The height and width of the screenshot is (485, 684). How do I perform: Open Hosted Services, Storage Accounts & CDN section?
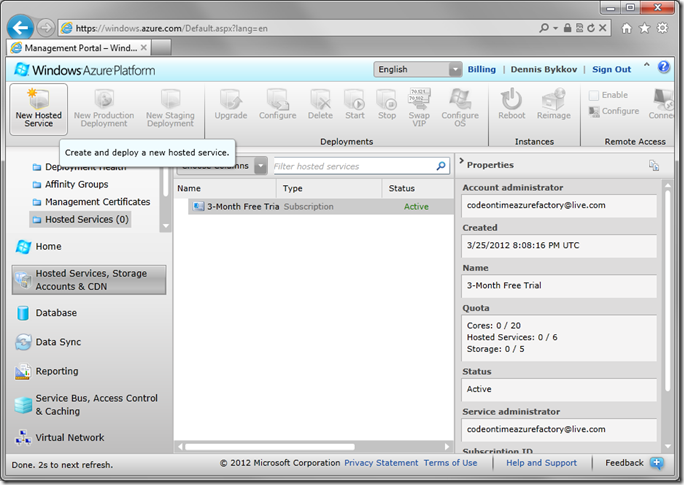coord(89,280)
